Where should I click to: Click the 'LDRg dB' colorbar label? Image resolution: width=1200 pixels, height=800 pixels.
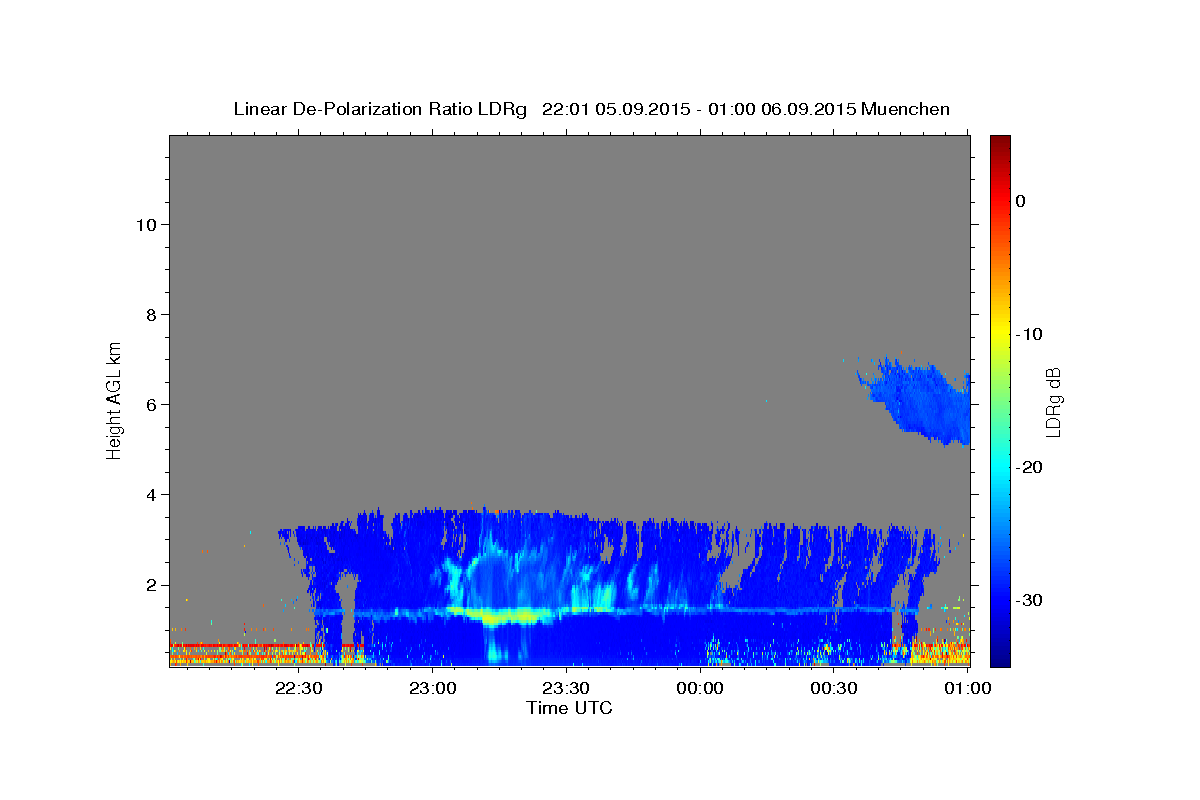[x=1053, y=400]
